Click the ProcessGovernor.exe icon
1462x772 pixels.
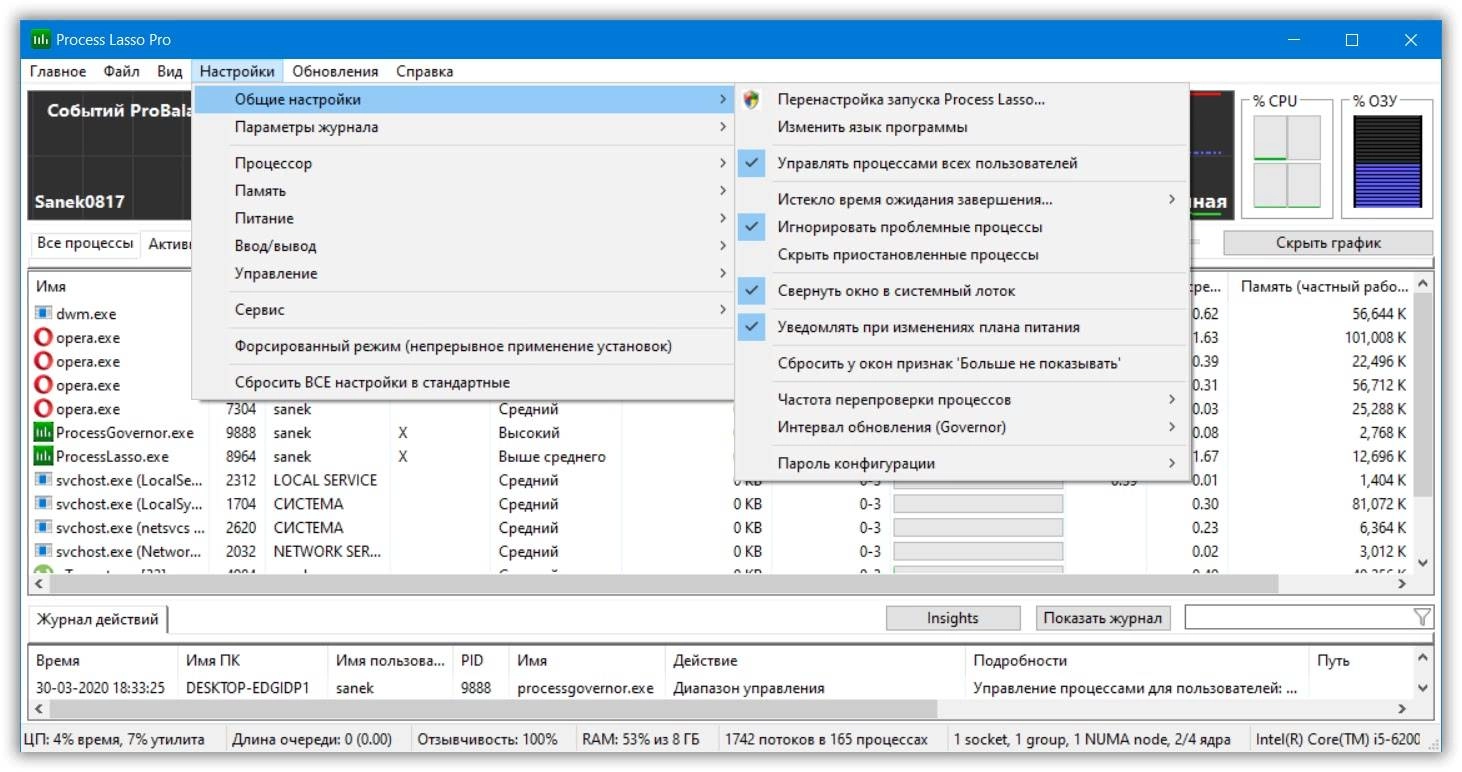(x=43, y=433)
